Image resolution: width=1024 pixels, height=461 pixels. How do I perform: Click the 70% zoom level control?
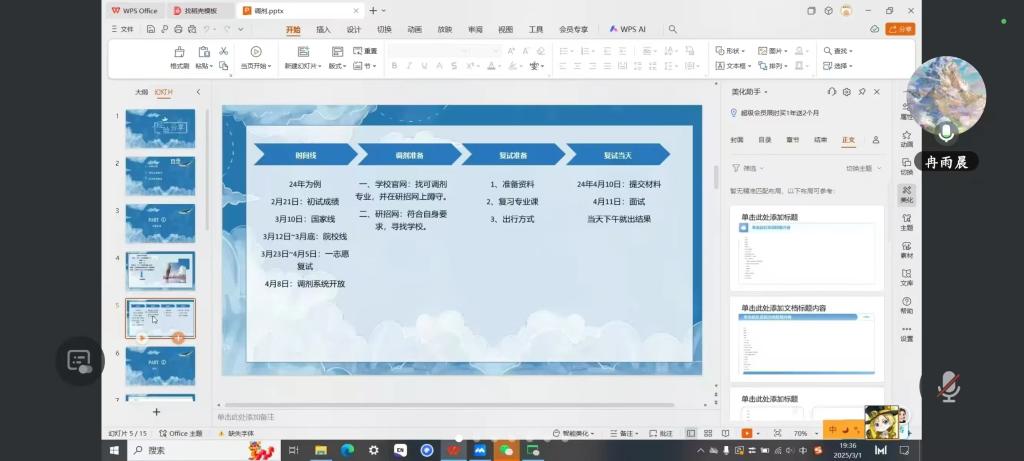800,433
